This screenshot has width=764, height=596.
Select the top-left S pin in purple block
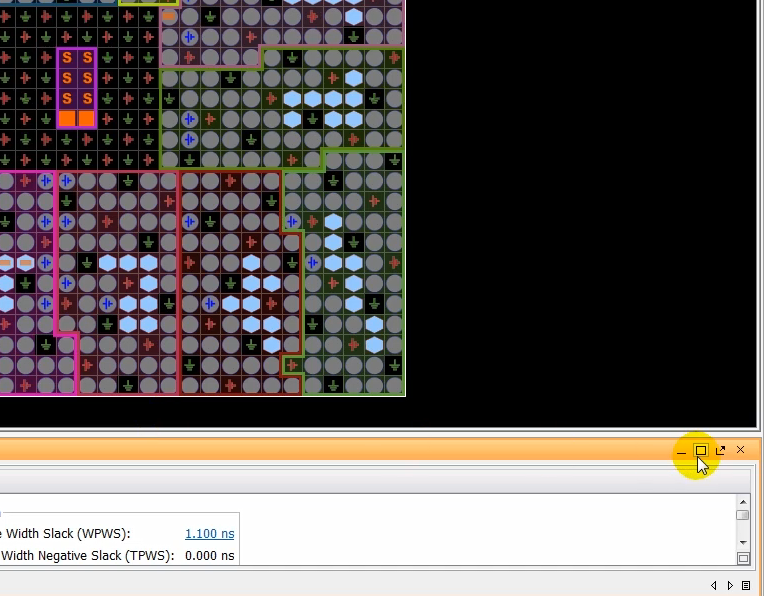[x=67, y=58]
